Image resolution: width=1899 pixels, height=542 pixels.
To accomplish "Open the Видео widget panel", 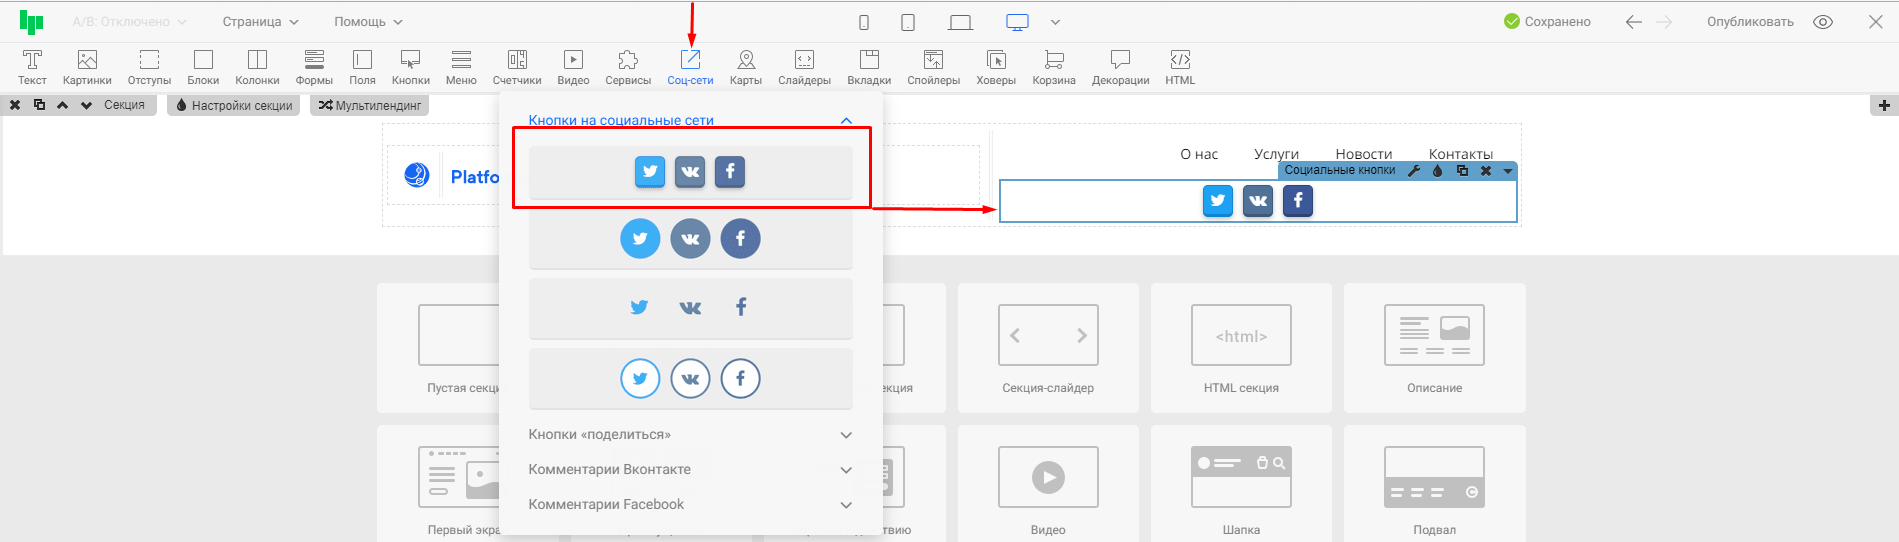I will [573, 67].
